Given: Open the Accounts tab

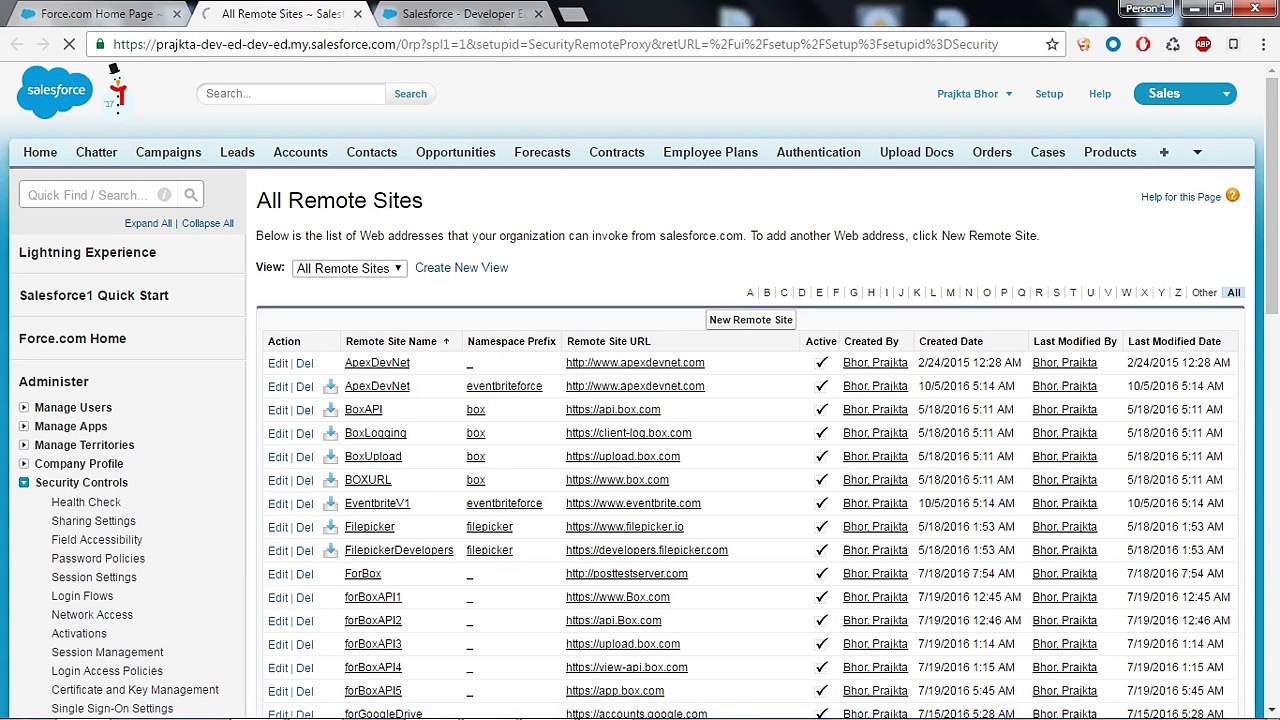Looking at the screenshot, I should tap(300, 152).
